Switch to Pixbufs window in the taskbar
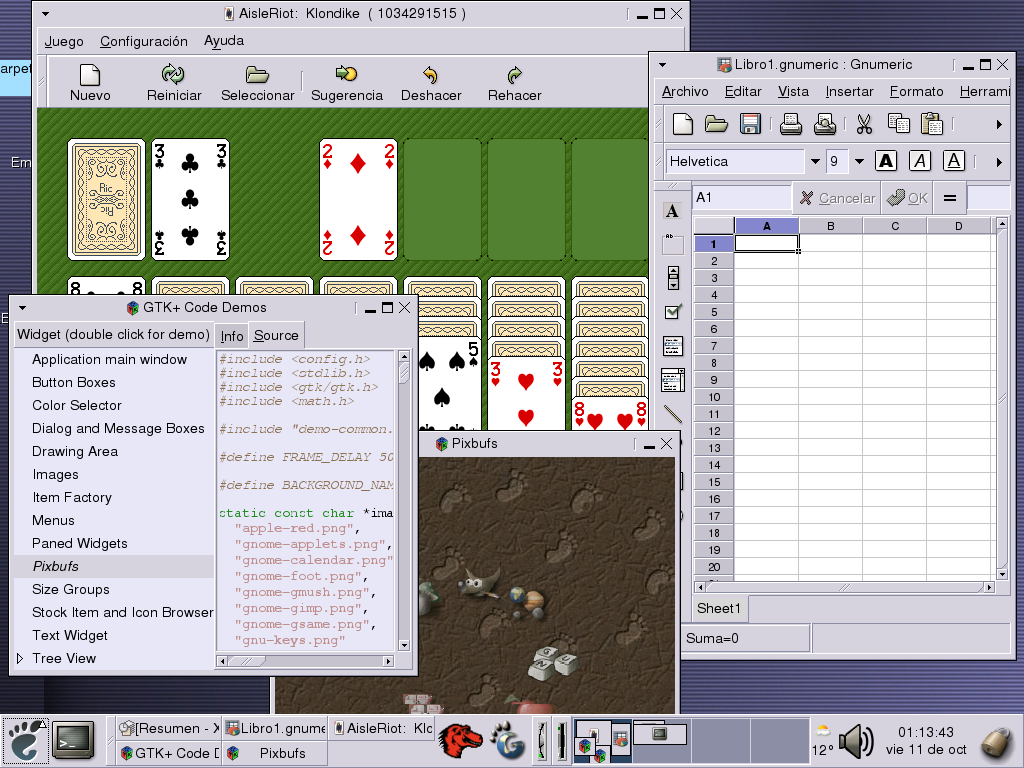1024x768 pixels. [275, 753]
